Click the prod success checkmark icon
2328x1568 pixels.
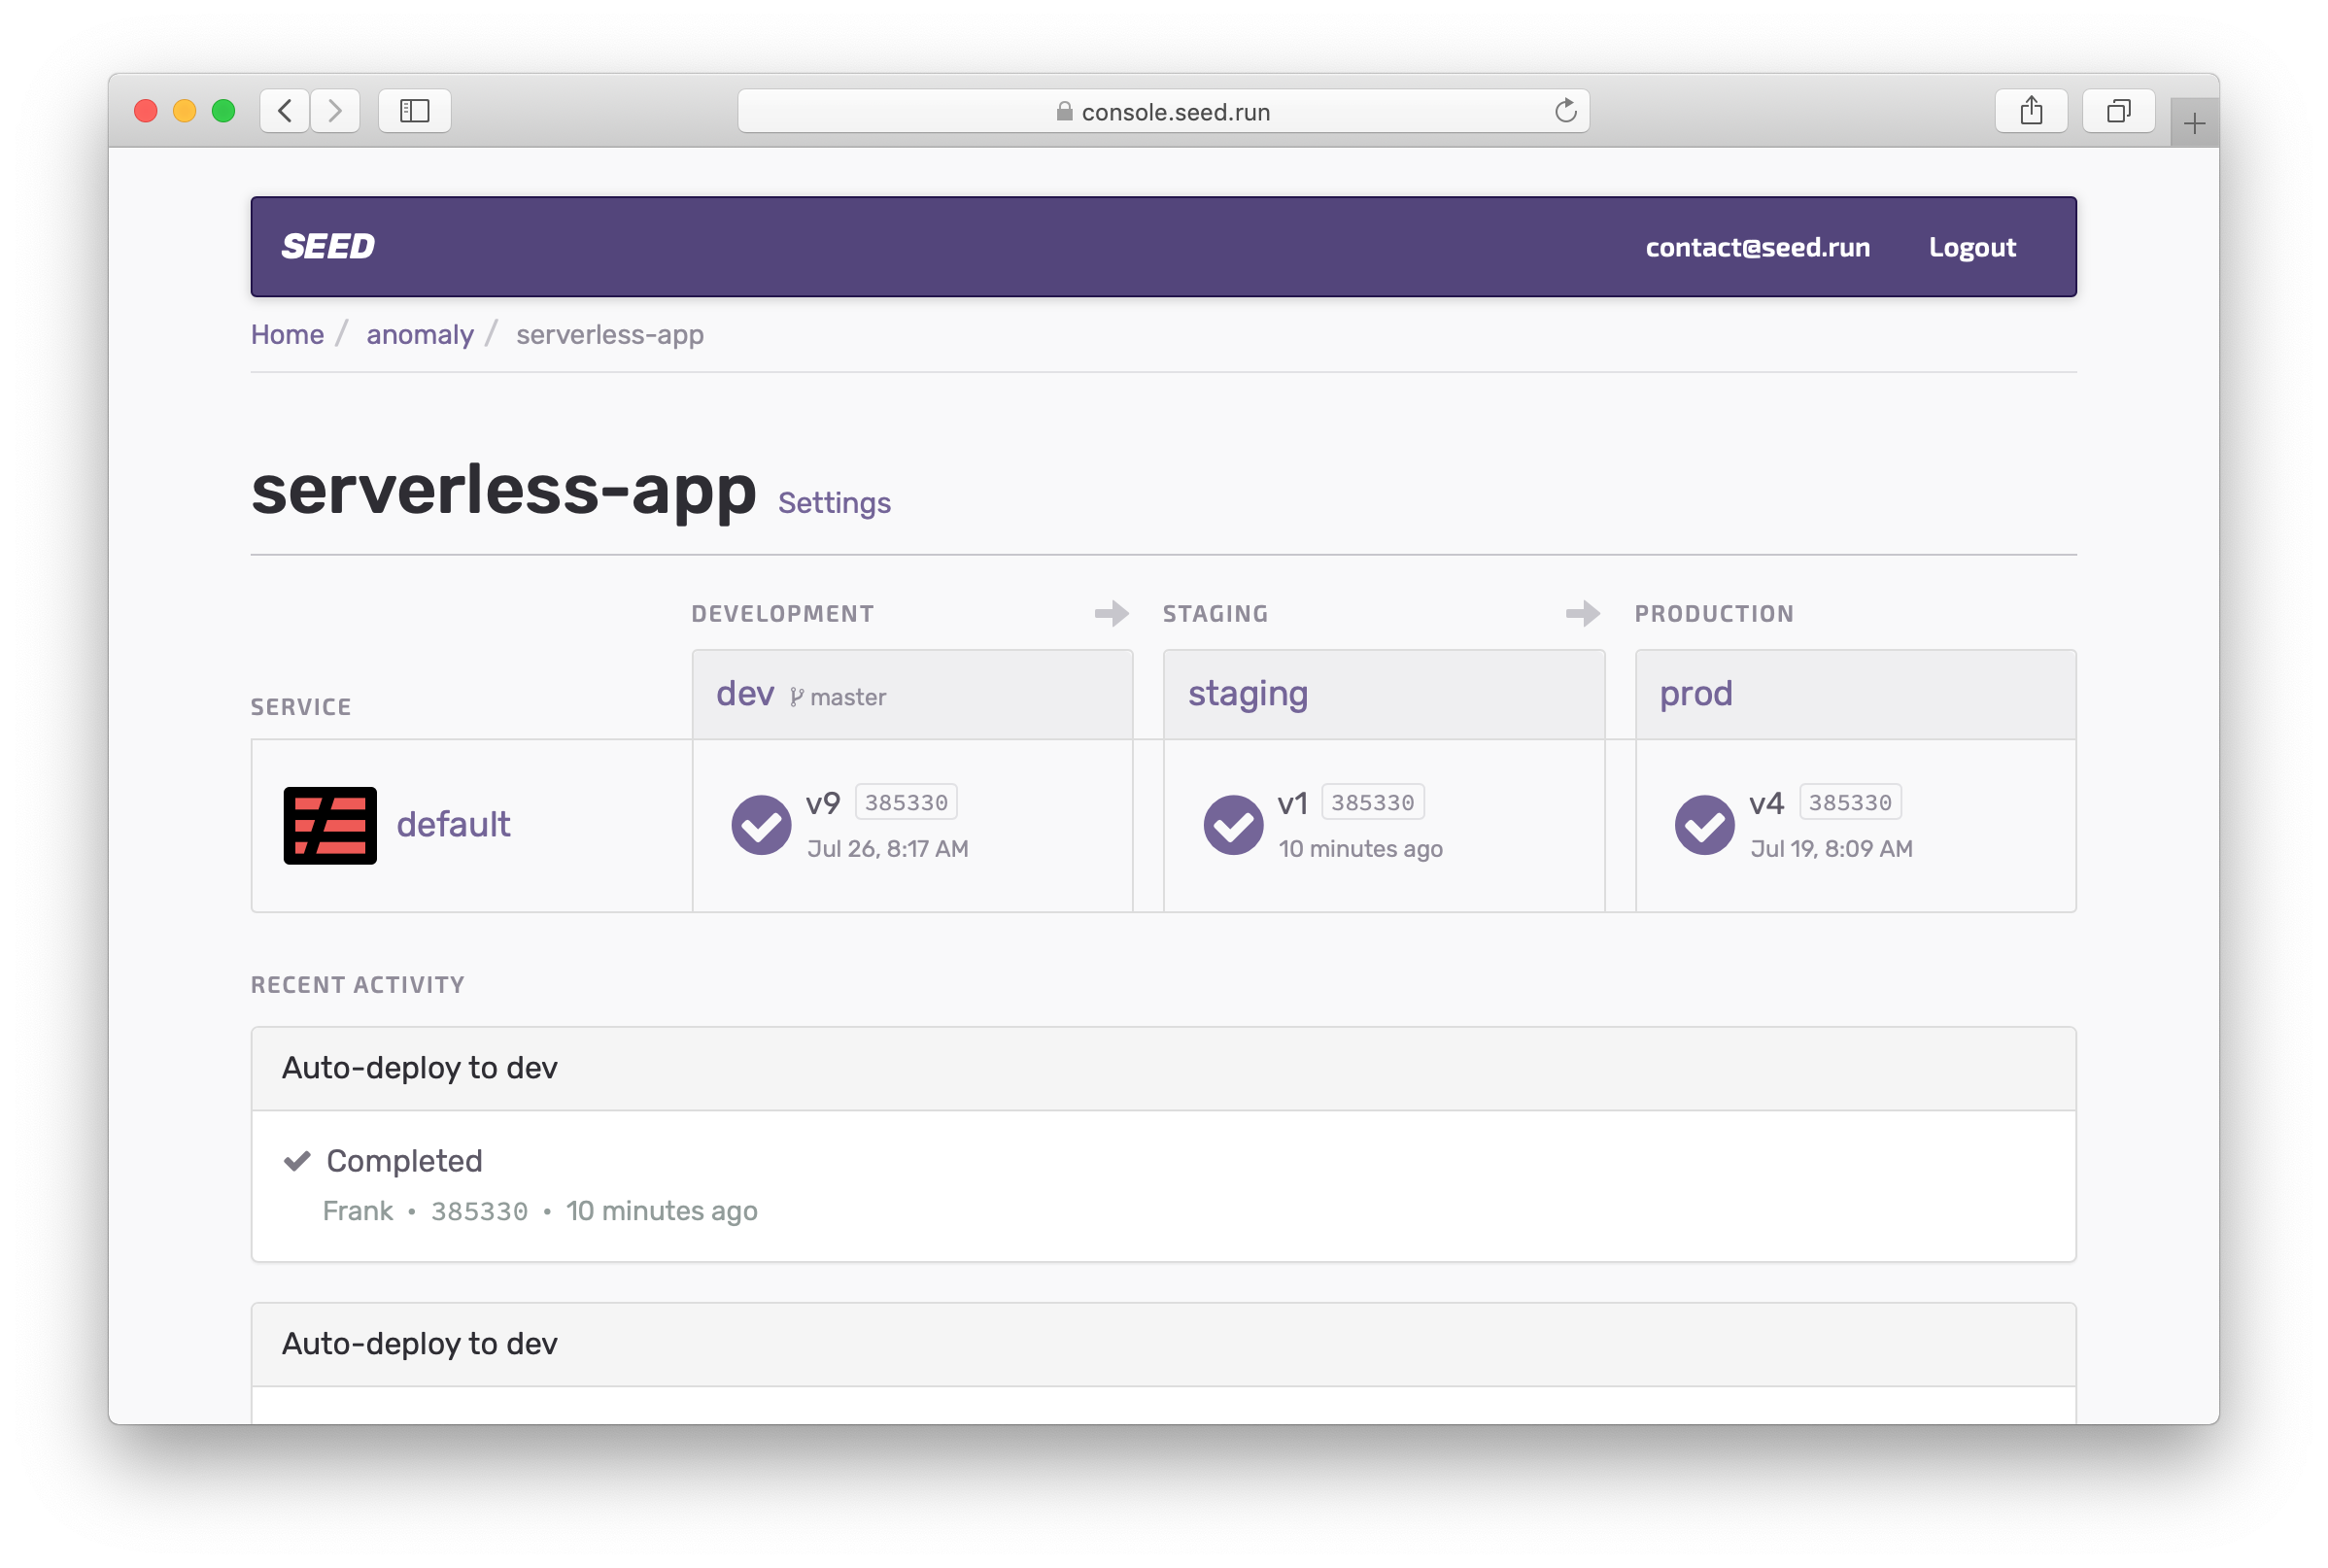(1704, 825)
